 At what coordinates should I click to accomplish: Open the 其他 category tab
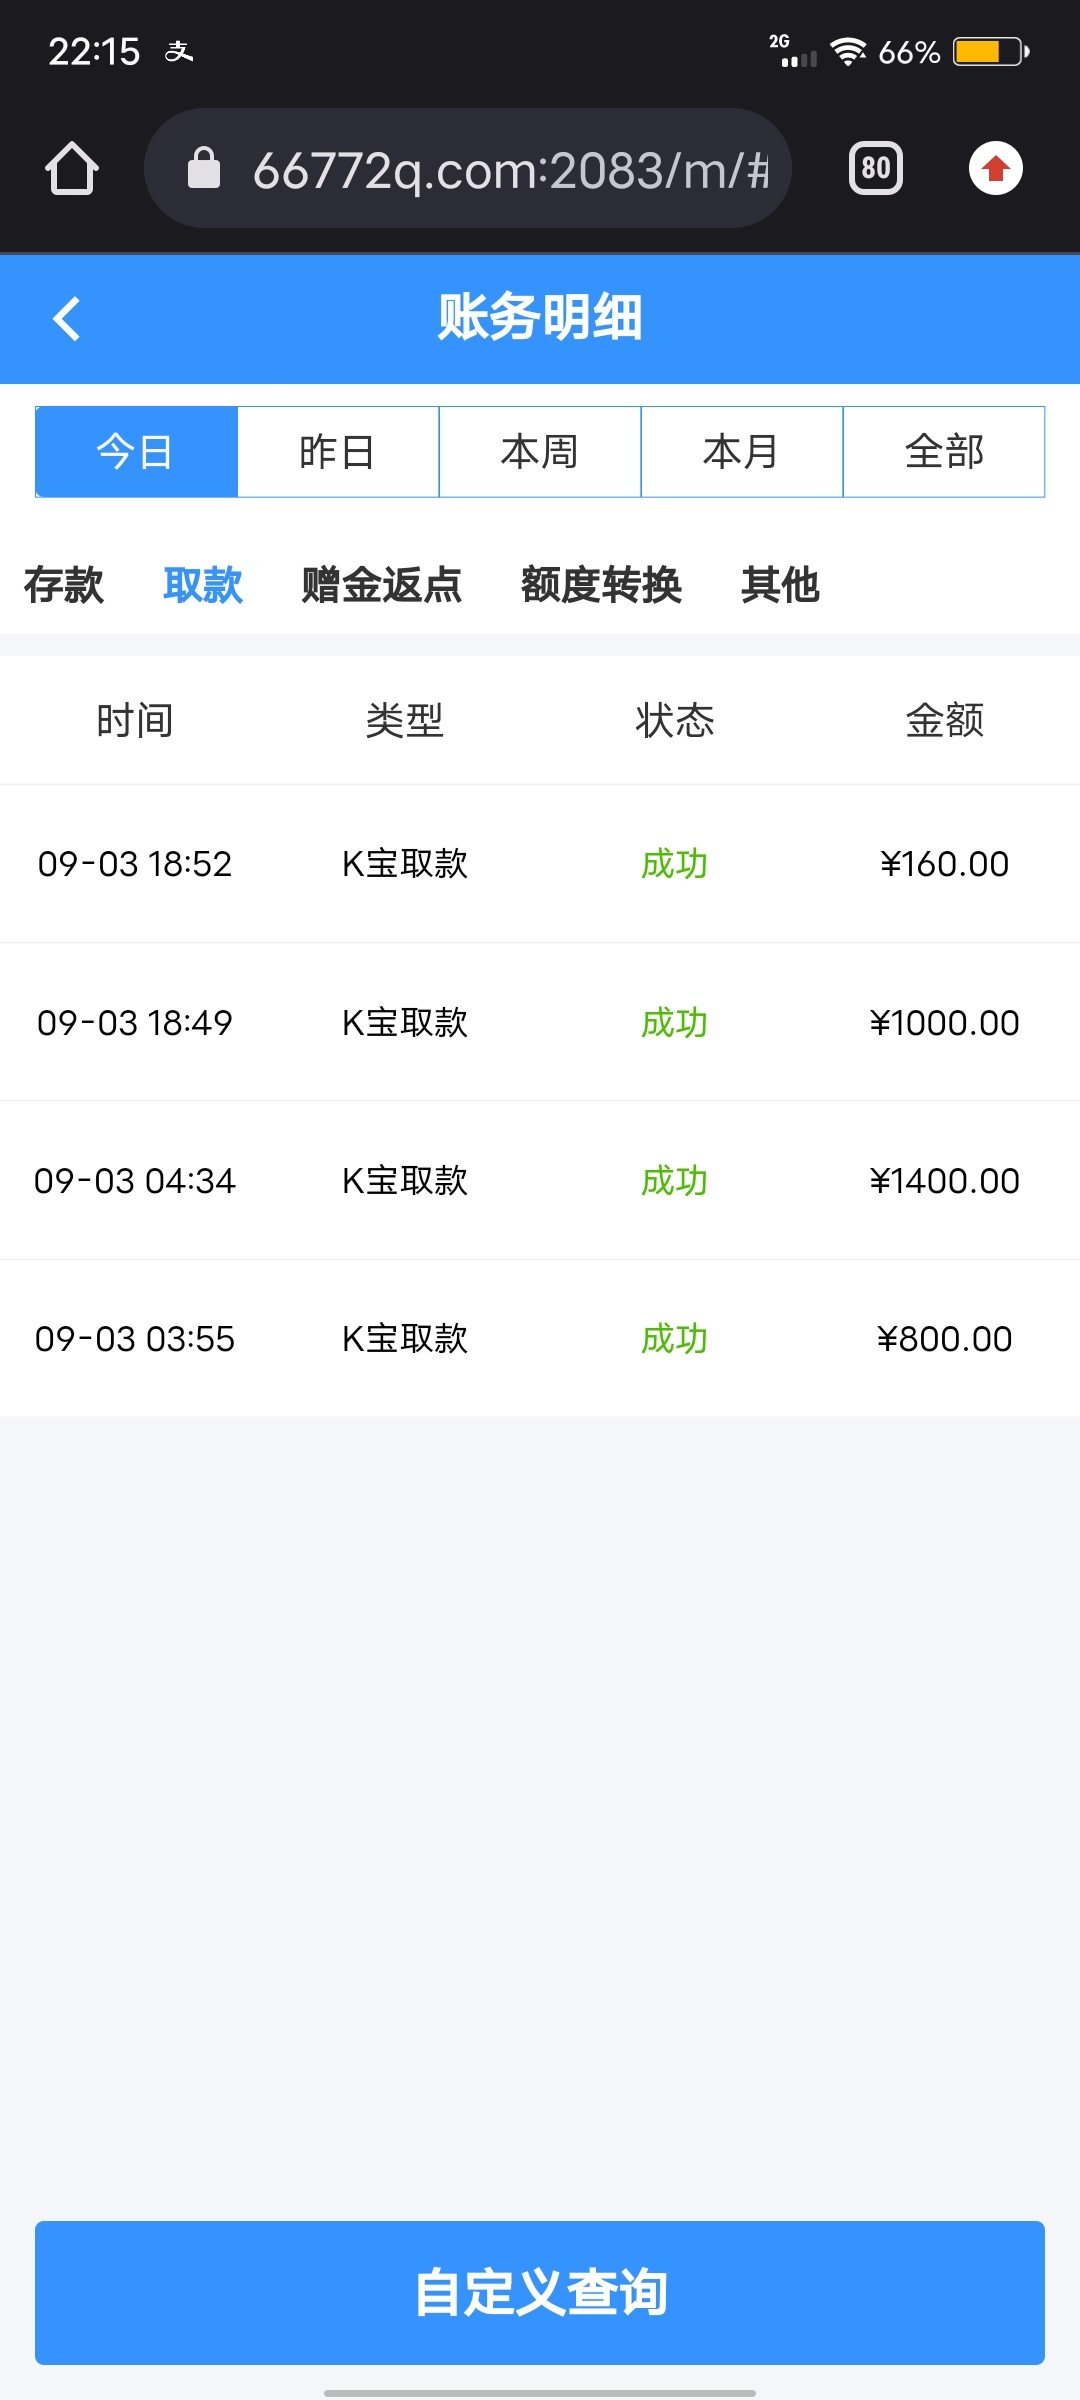tap(780, 585)
